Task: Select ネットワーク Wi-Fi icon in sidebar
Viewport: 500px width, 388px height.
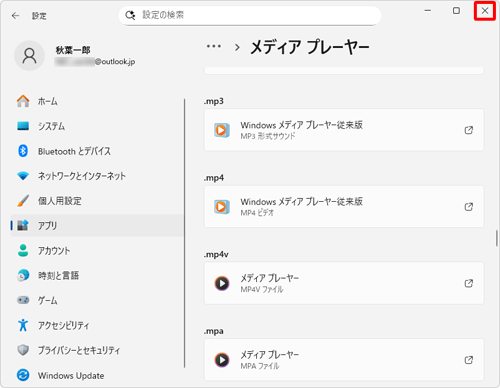Action: tap(23, 176)
